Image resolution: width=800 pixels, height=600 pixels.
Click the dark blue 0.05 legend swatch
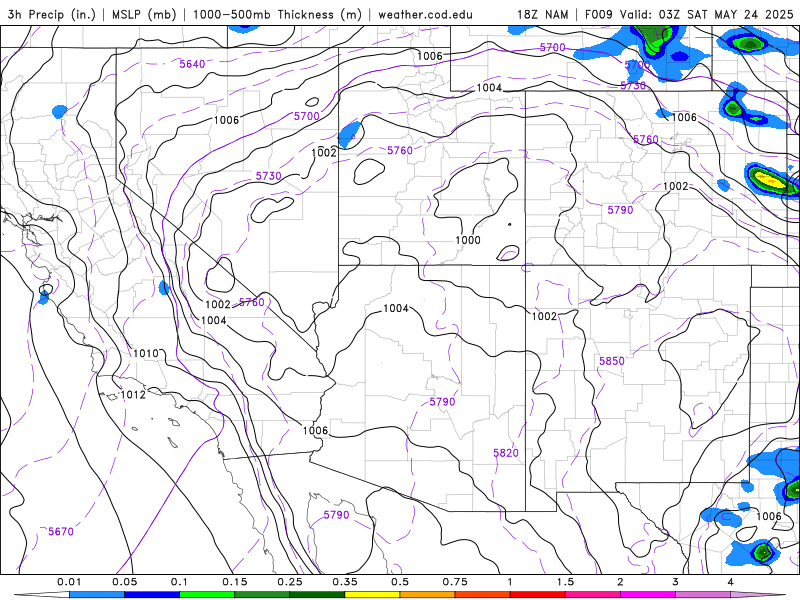pyautogui.click(x=152, y=595)
